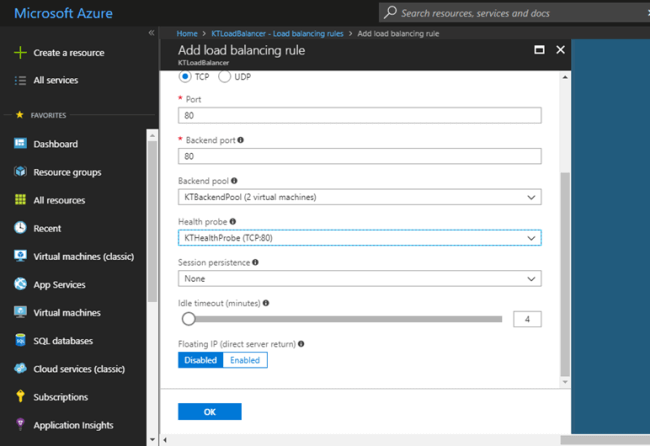Open the Subscriptions key icon
Image resolution: width=650 pixels, height=446 pixels.
pyautogui.click(x=20, y=396)
